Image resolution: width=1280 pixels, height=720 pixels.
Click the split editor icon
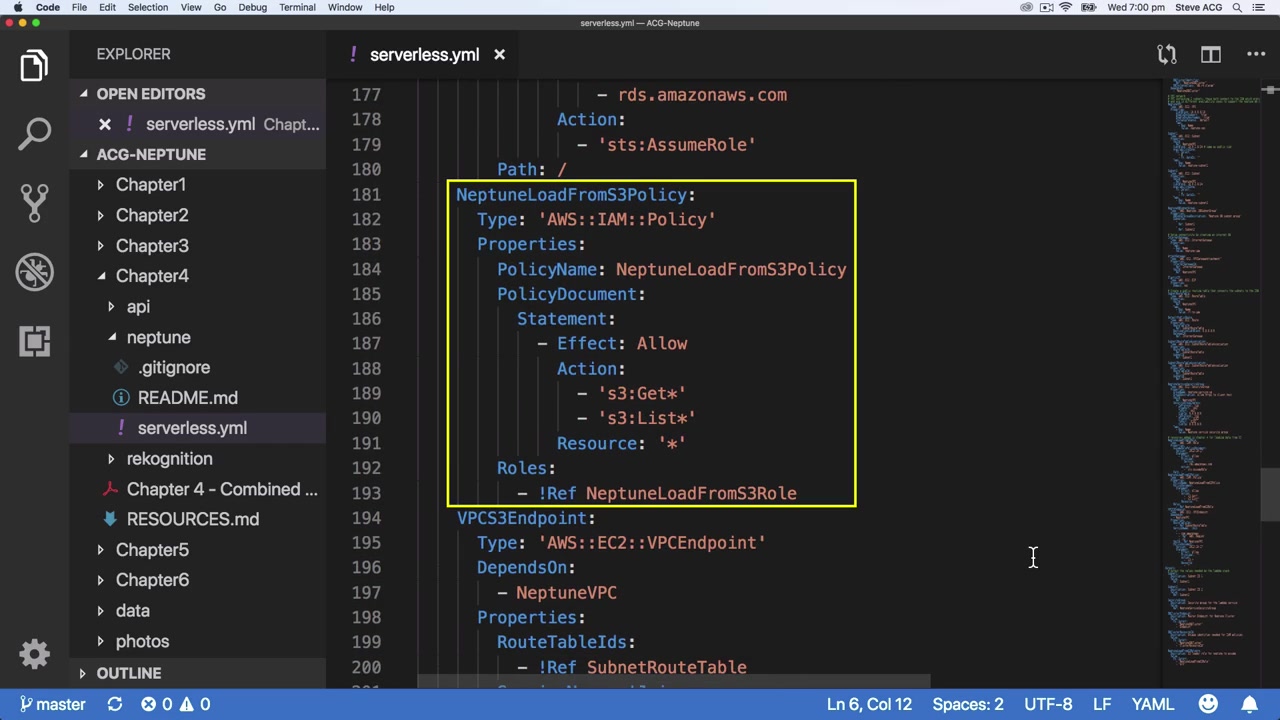click(x=1211, y=55)
